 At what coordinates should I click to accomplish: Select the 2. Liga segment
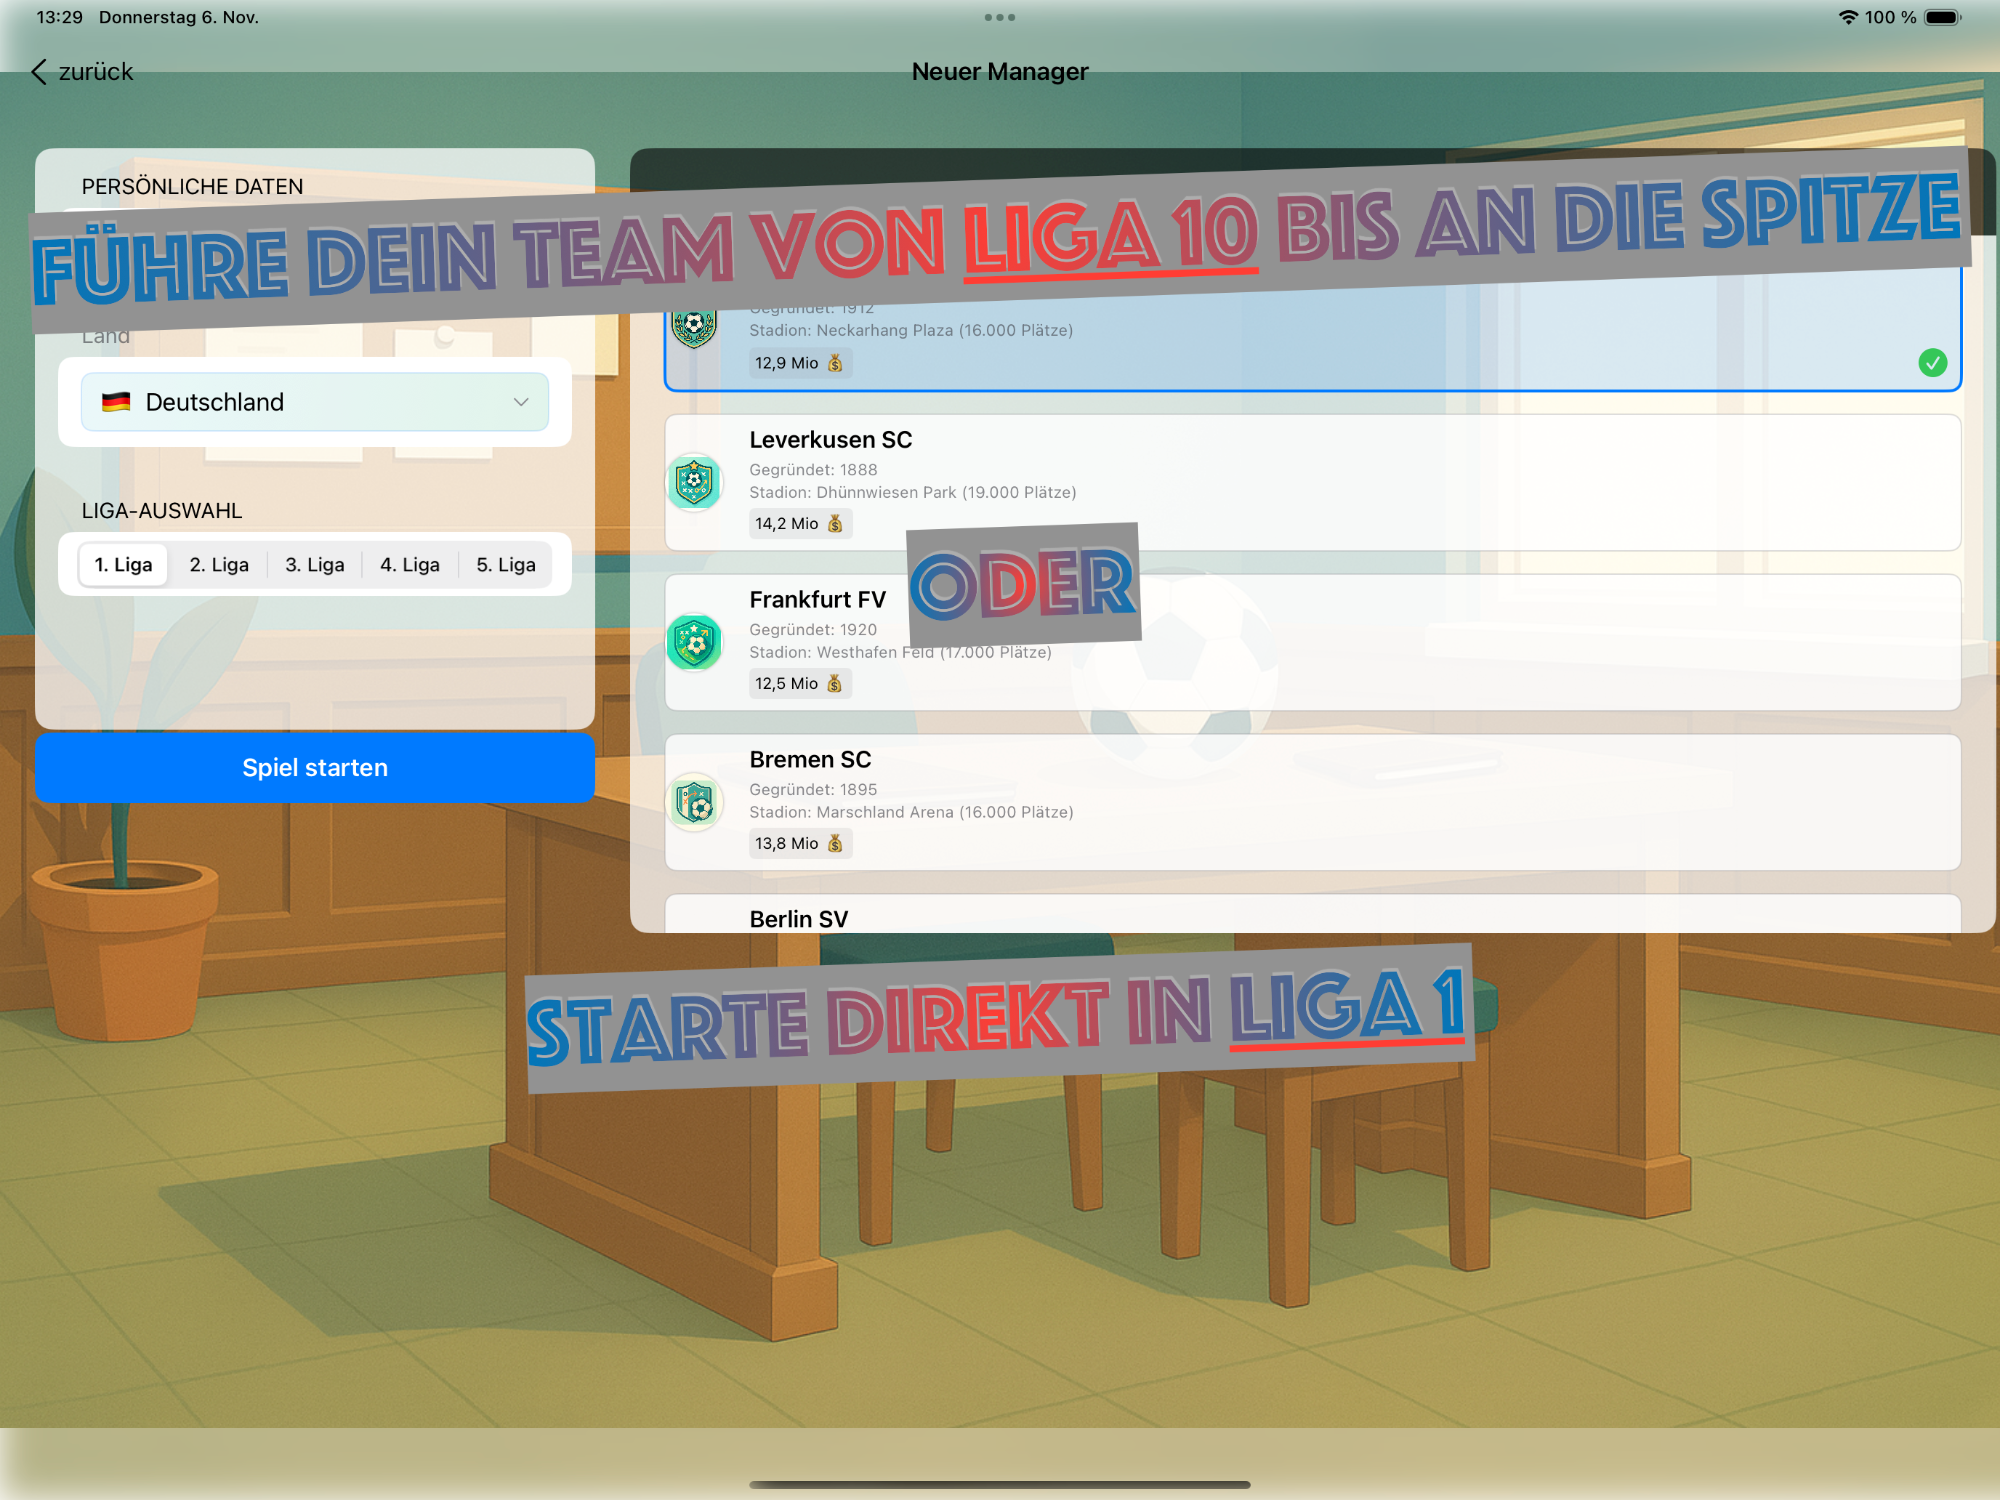point(219,565)
